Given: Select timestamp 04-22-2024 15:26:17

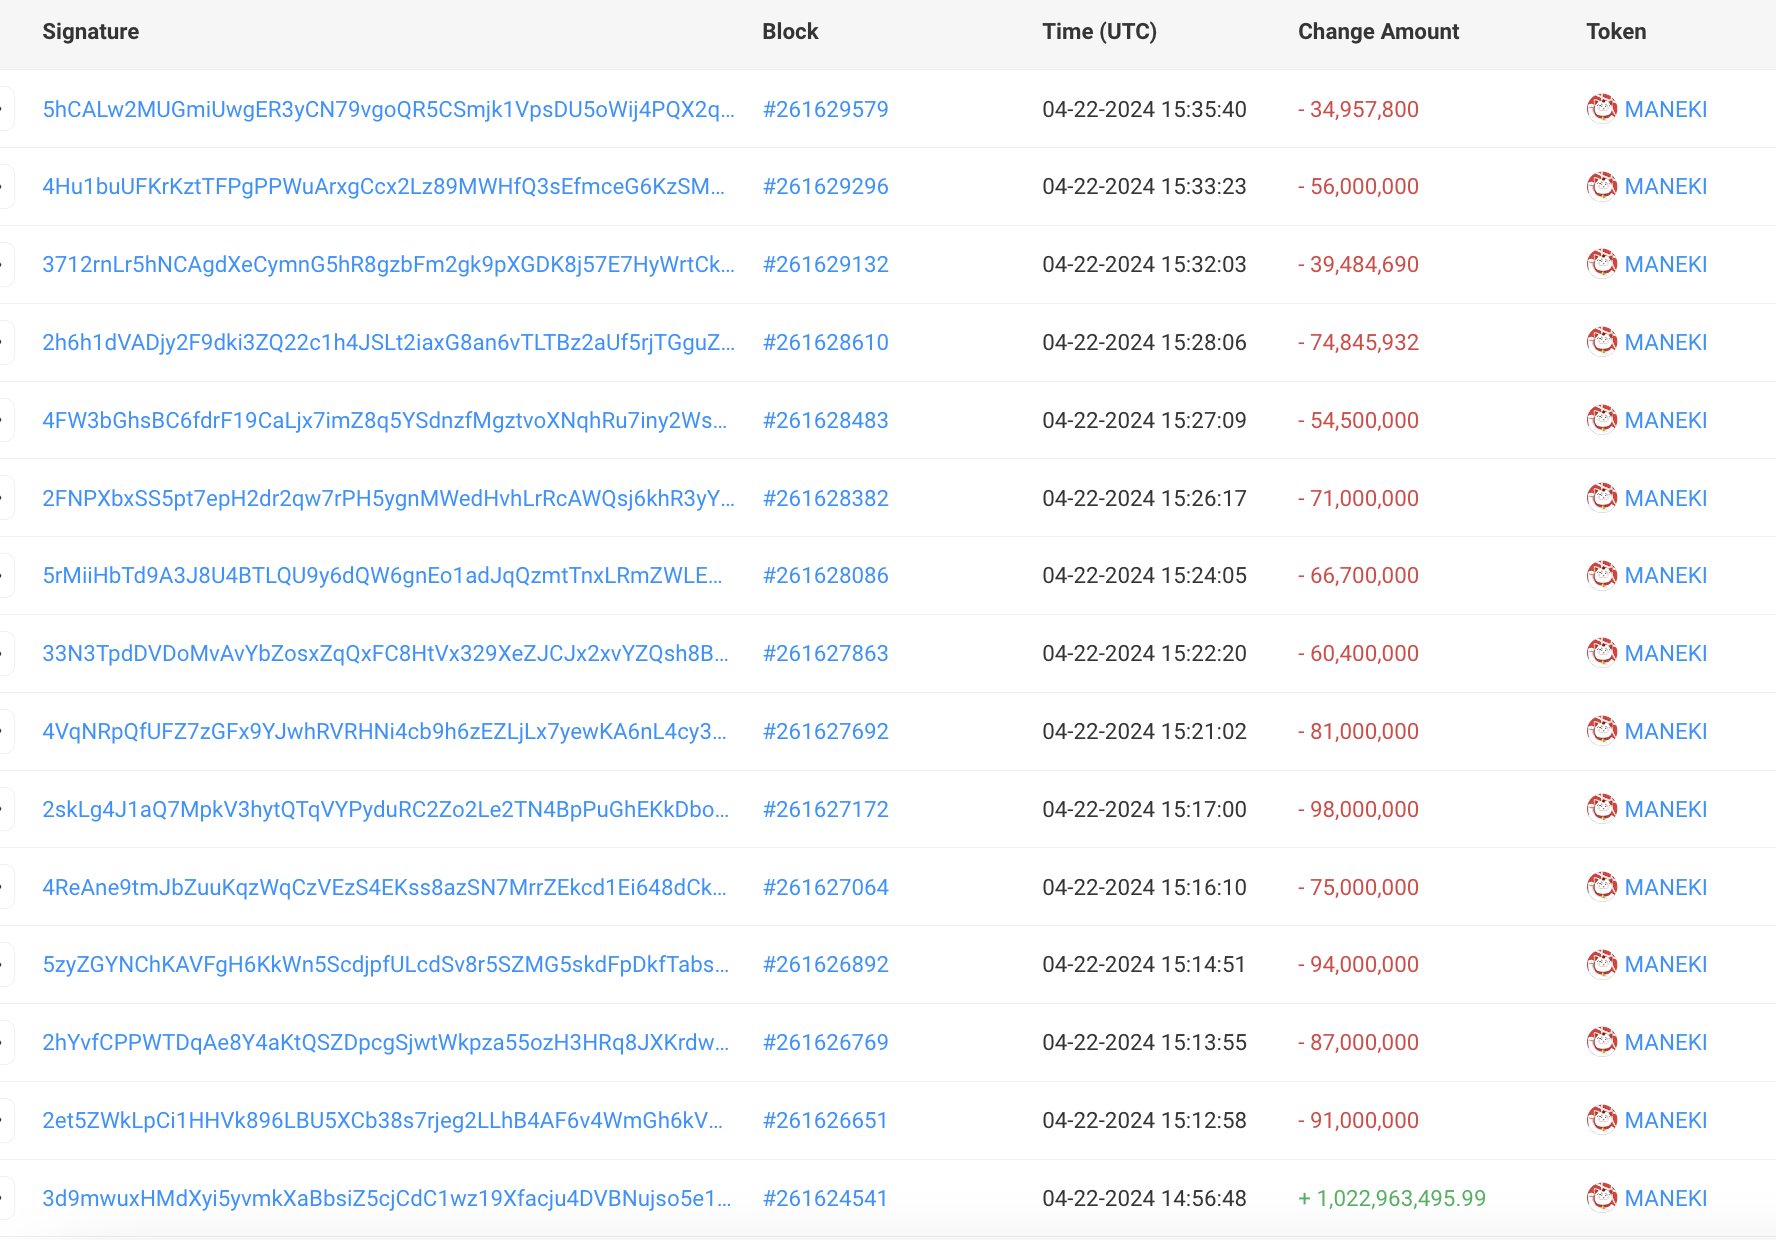Looking at the screenshot, I should (x=1144, y=498).
